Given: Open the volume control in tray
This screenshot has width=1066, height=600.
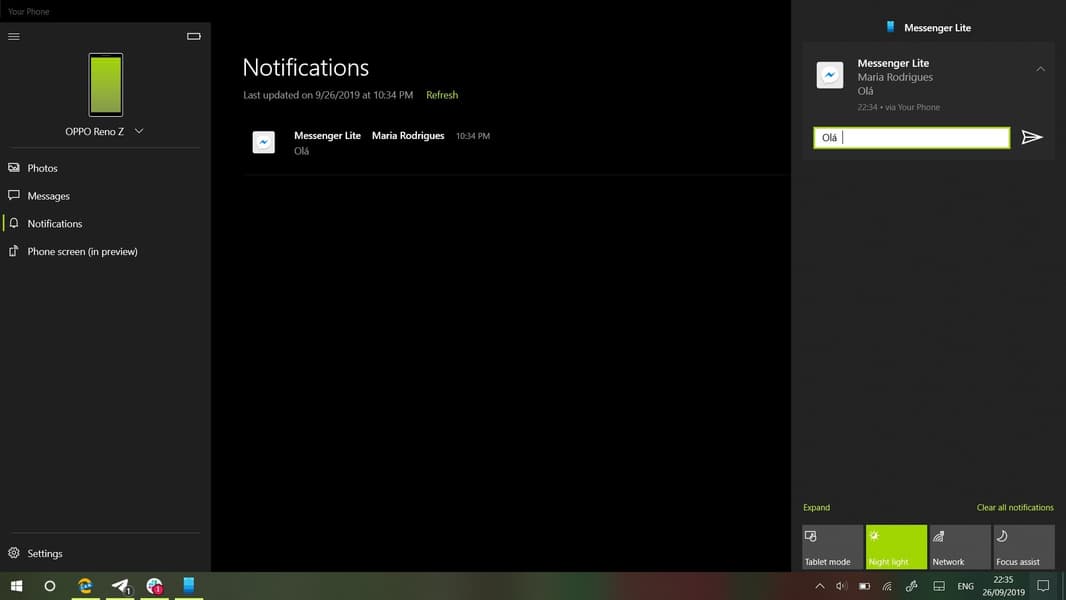Looking at the screenshot, I should [x=842, y=586].
